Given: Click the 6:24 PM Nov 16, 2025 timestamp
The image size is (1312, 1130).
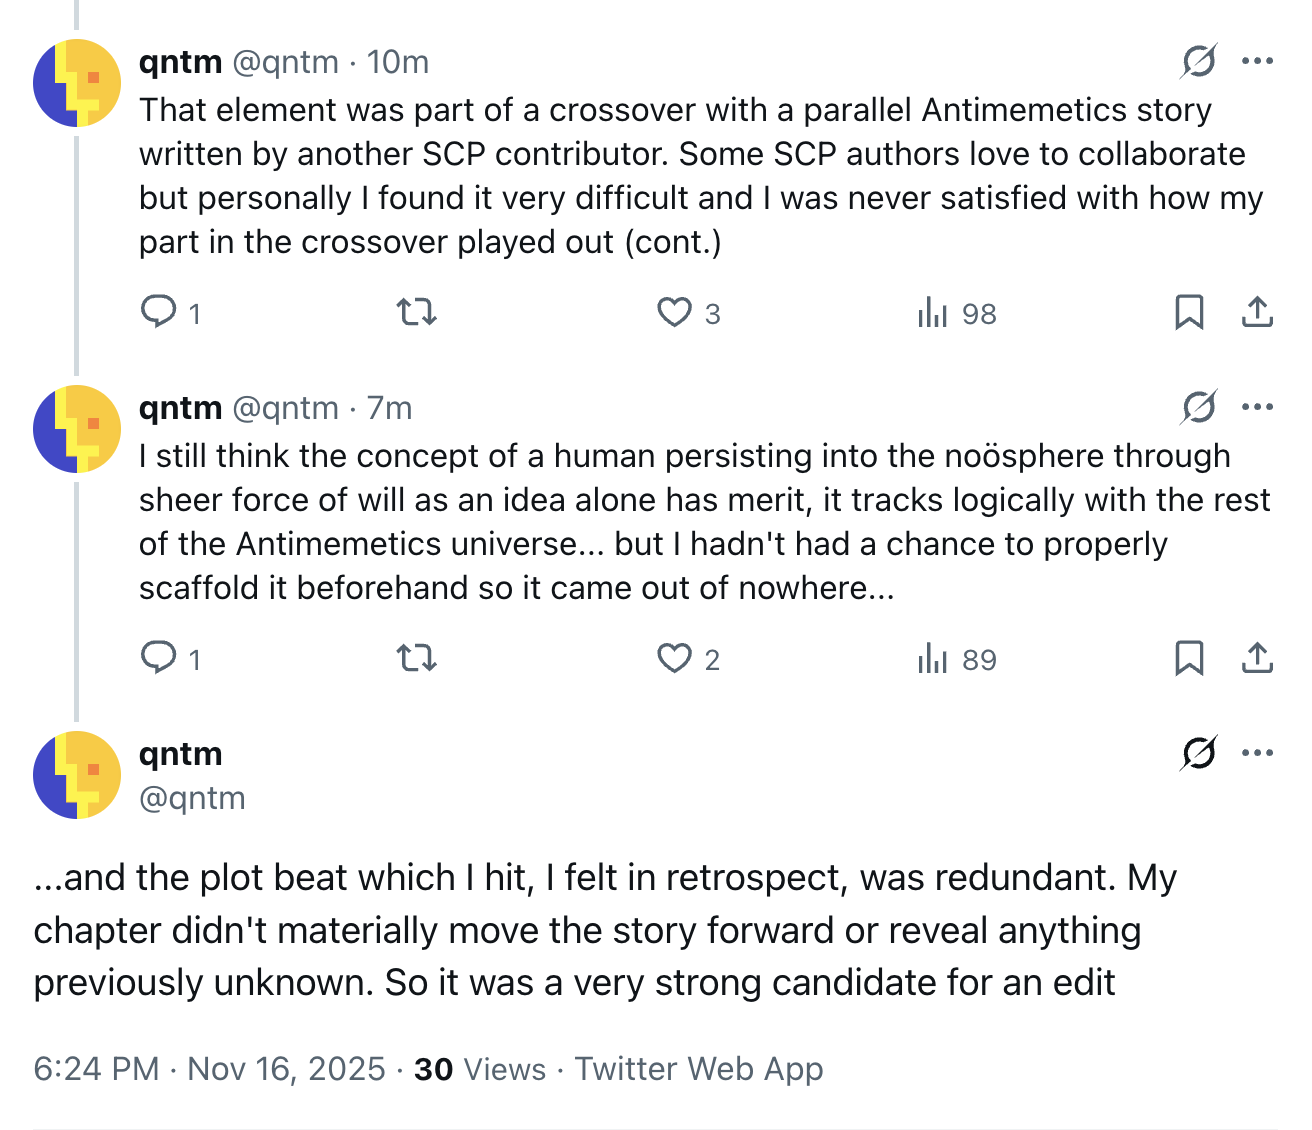Looking at the screenshot, I should 209,1069.
